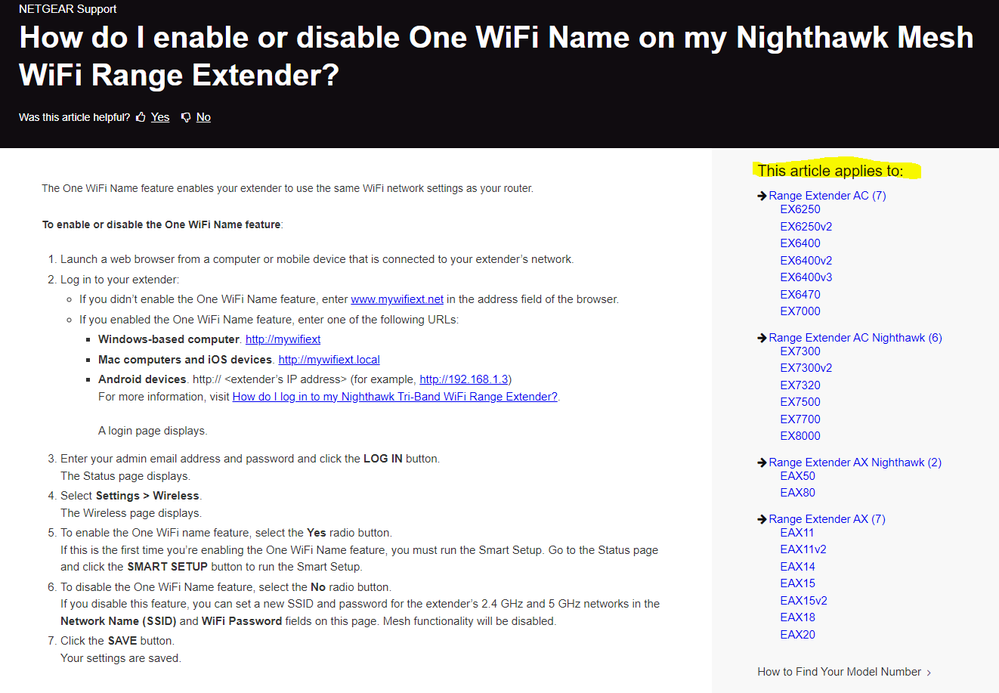Select the EX6250 model link

(x=800, y=210)
